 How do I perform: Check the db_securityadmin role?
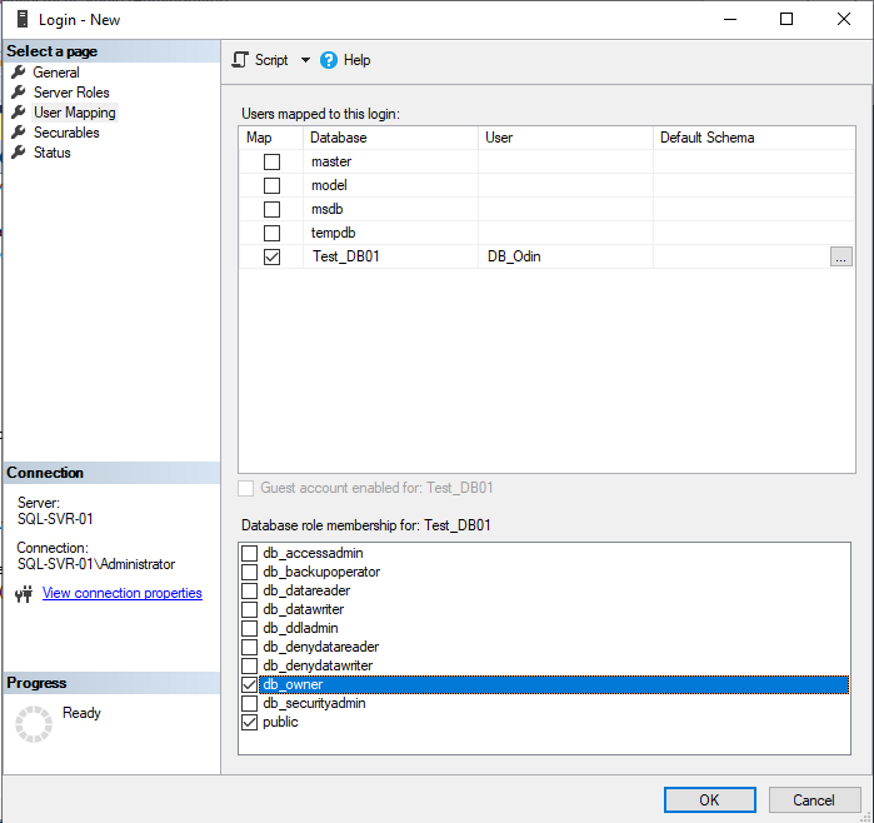pyautogui.click(x=249, y=703)
